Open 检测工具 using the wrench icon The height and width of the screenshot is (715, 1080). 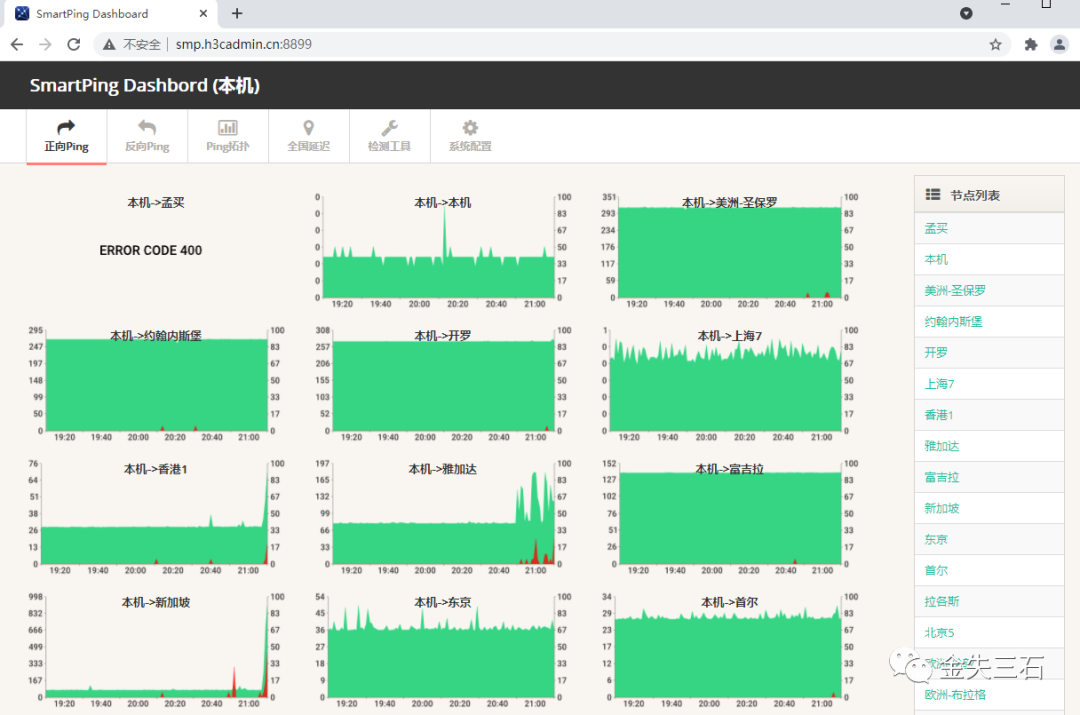pyautogui.click(x=389, y=128)
